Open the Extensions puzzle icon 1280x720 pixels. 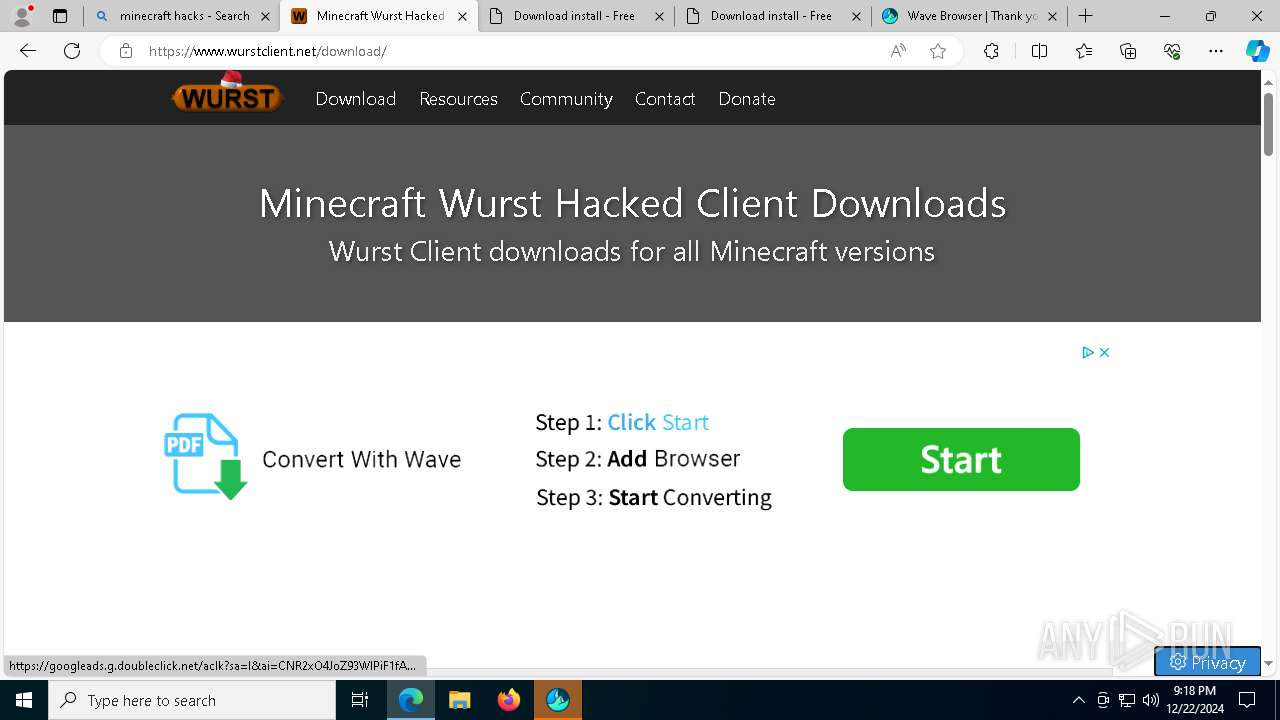(991, 51)
